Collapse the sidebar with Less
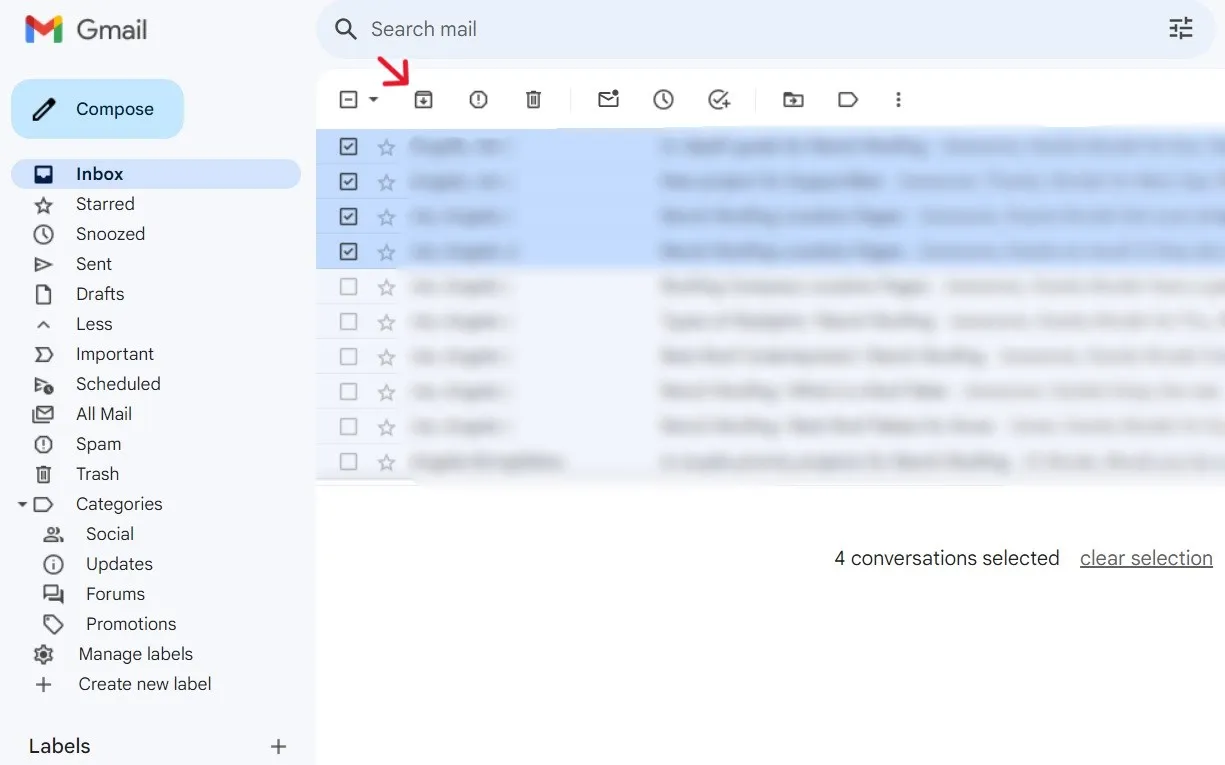Screen dimensions: 1225x765 [94, 323]
